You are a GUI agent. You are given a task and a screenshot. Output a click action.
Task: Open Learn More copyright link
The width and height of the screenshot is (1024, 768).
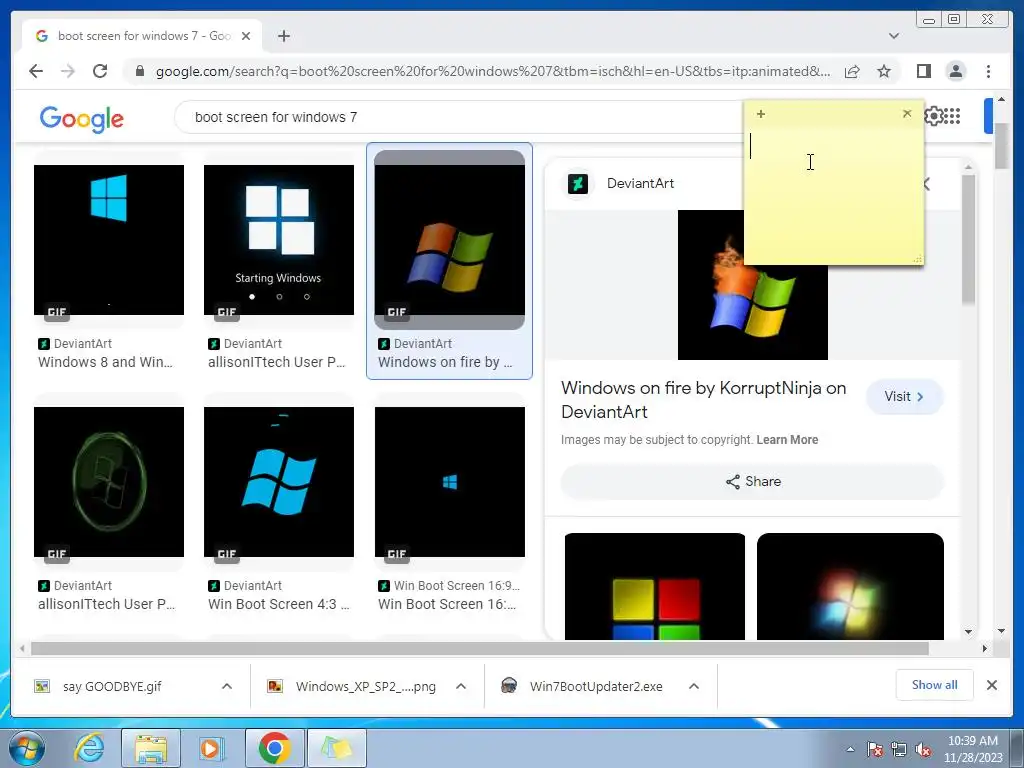(x=787, y=440)
